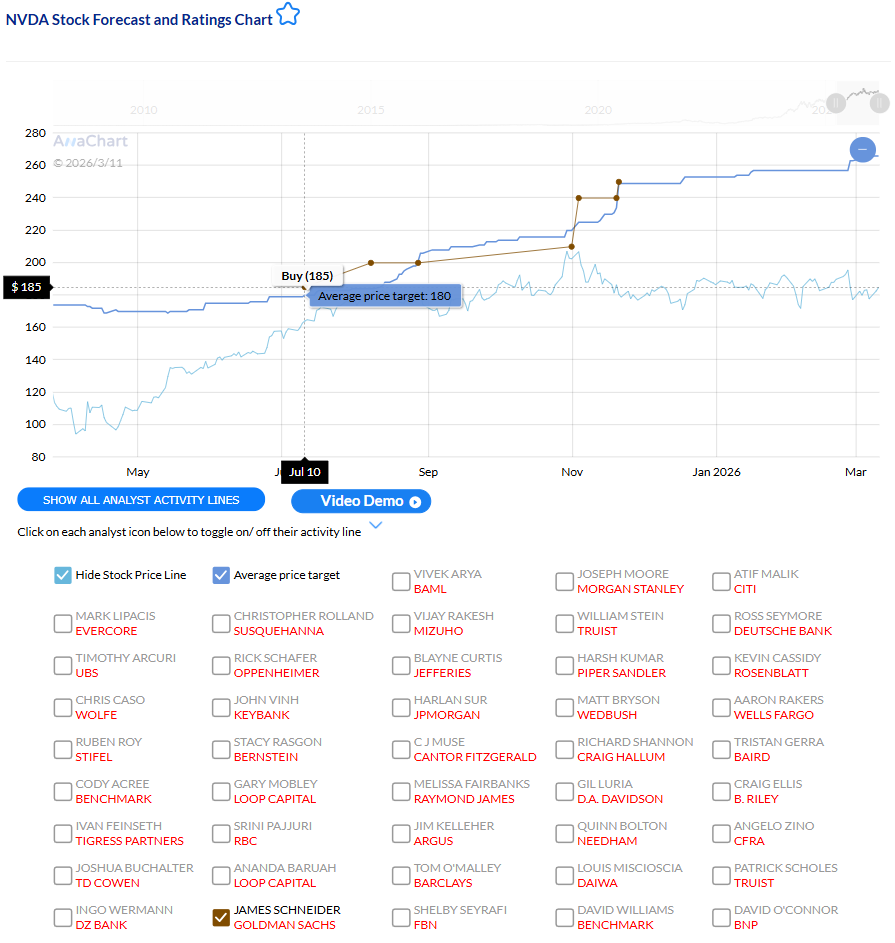
Task: Click SHOW ALL ANALYST ACTIVITY LINES
Action: tap(140, 499)
